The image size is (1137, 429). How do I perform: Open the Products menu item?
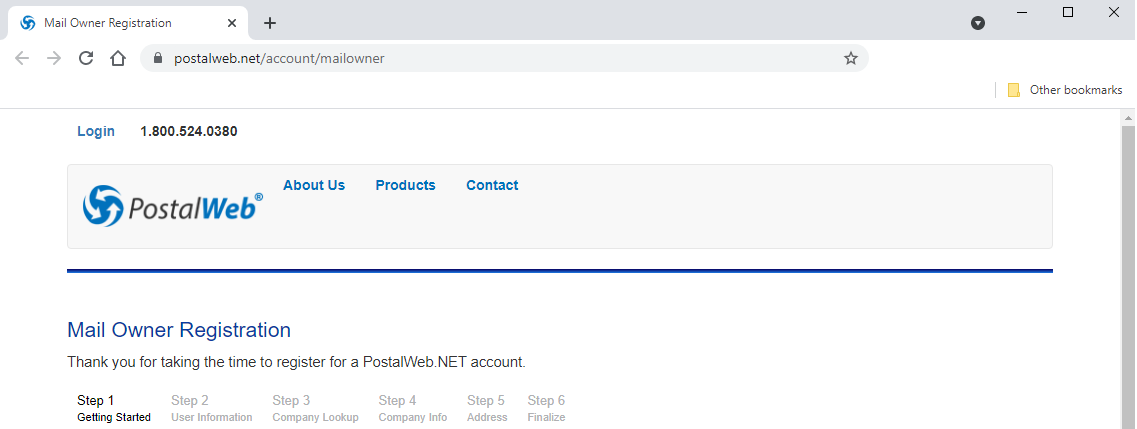tap(405, 186)
